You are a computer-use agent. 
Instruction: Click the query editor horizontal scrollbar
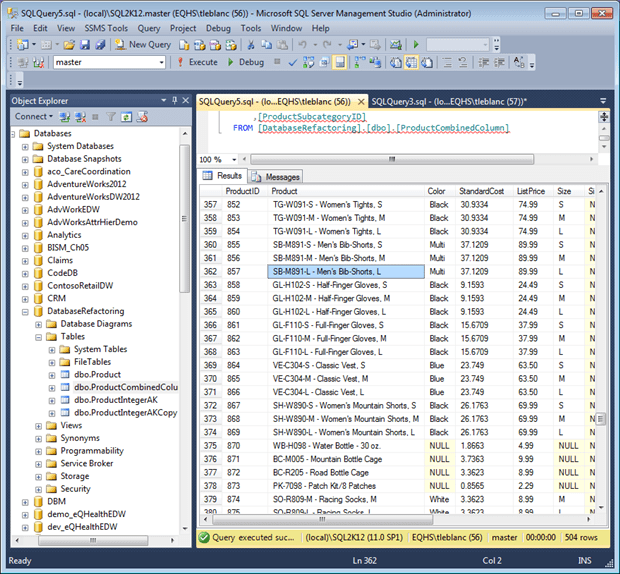point(392,159)
